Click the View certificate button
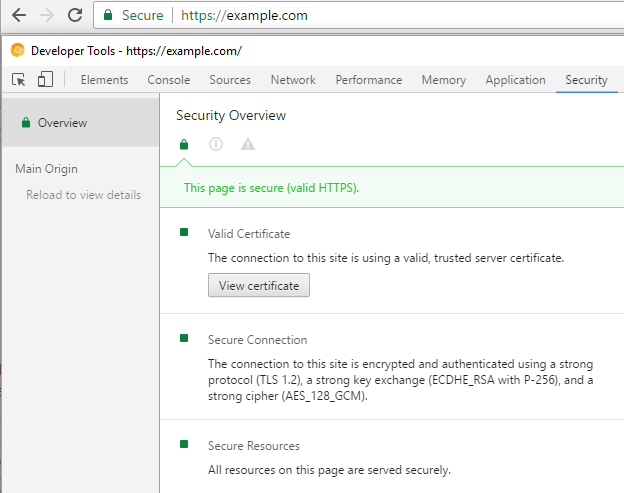Image resolution: width=624 pixels, height=493 pixels. pos(259,286)
